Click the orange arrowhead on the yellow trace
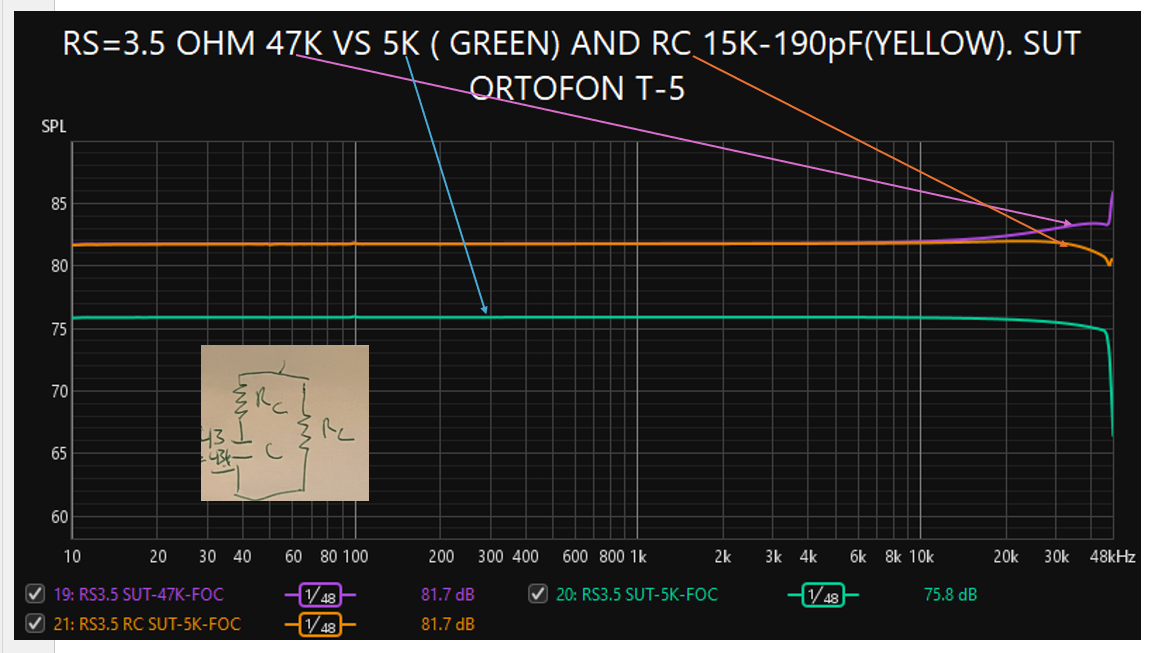 1064,243
